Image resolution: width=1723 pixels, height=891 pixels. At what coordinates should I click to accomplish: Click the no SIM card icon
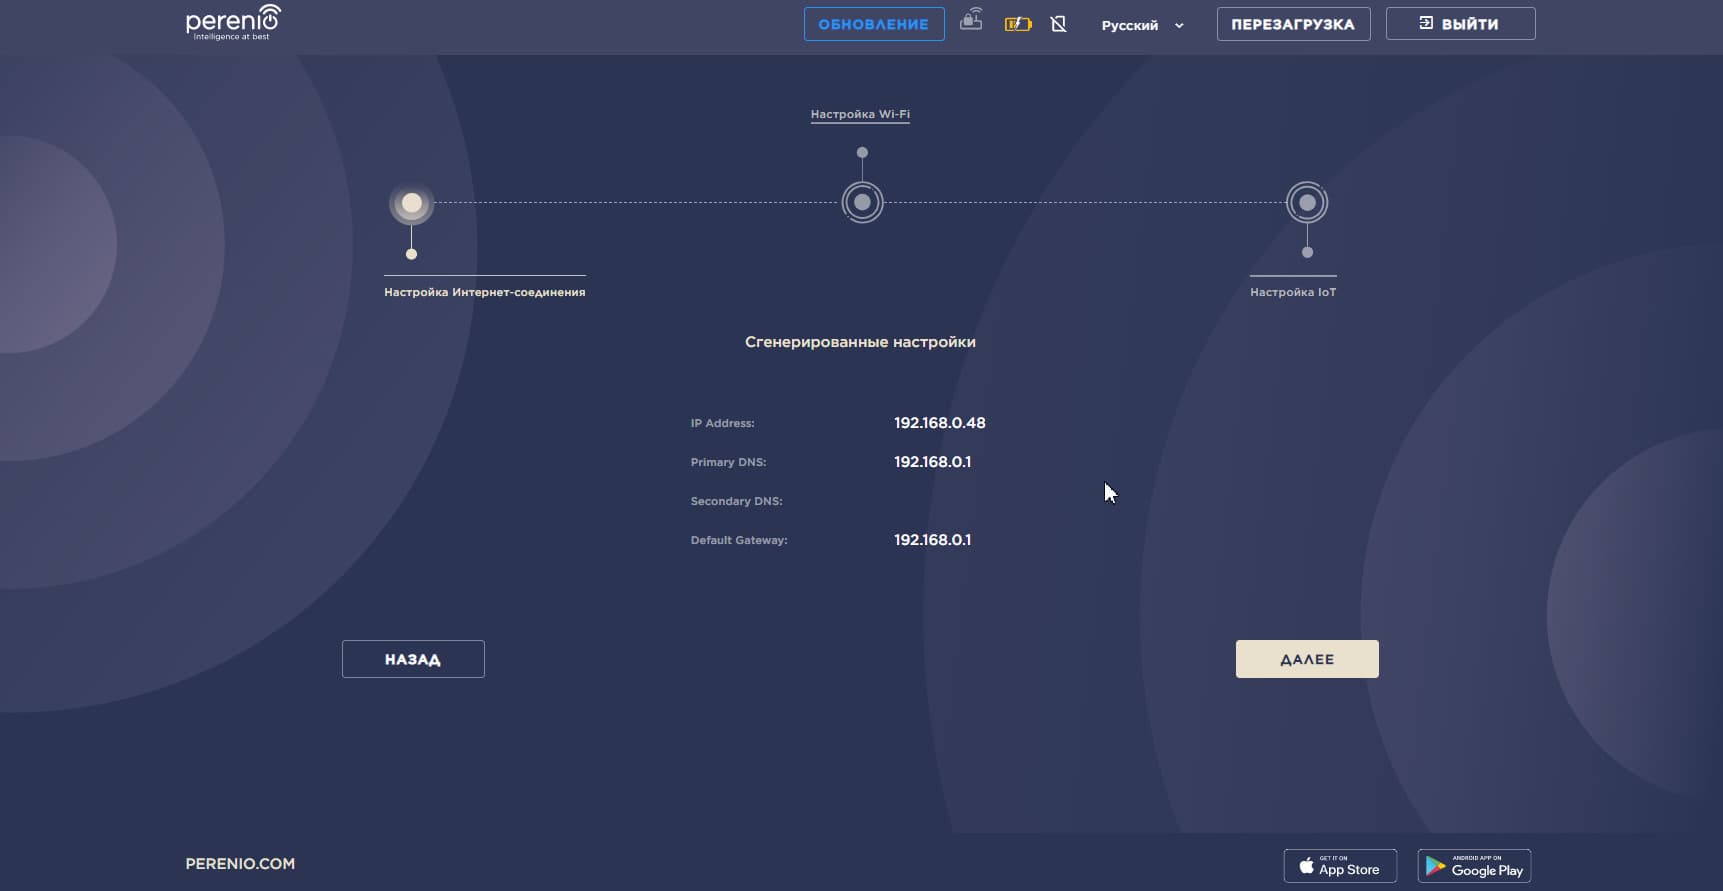click(x=1058, y=24)
